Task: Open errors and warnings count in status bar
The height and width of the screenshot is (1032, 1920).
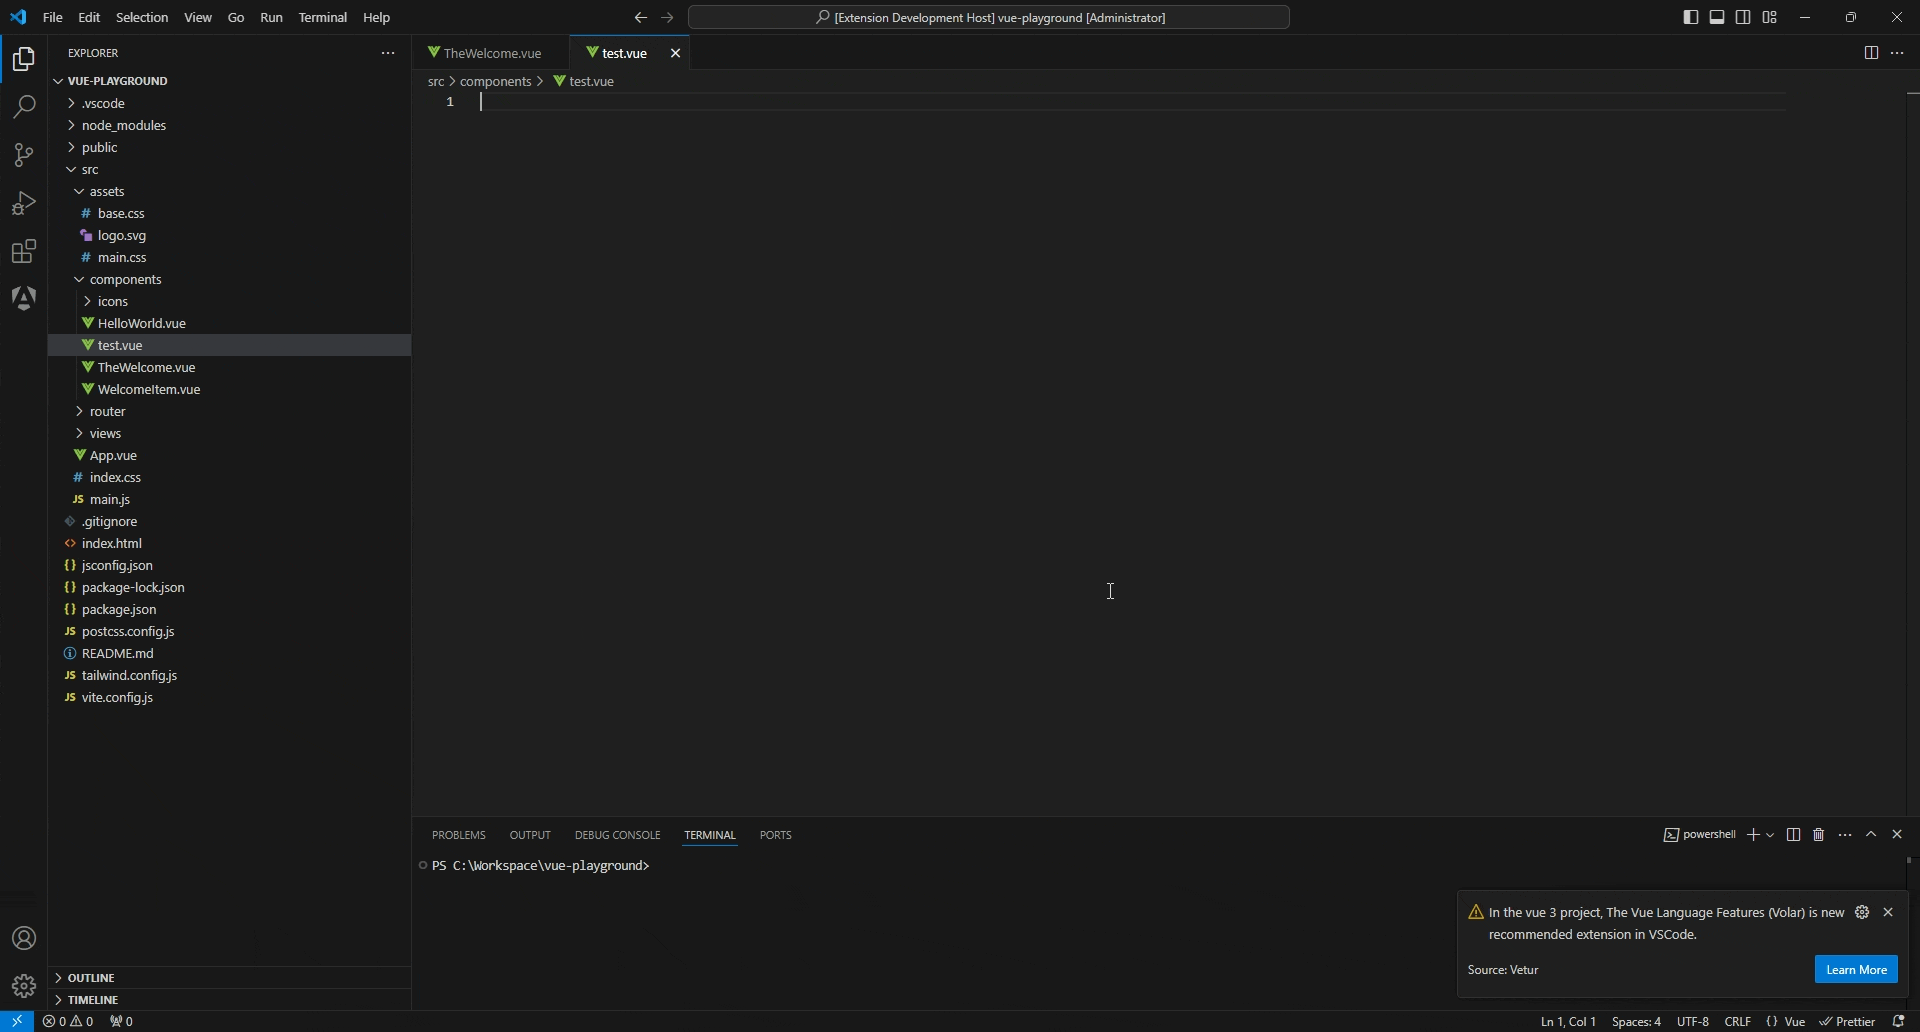Action: click(x=68, y=1022)
